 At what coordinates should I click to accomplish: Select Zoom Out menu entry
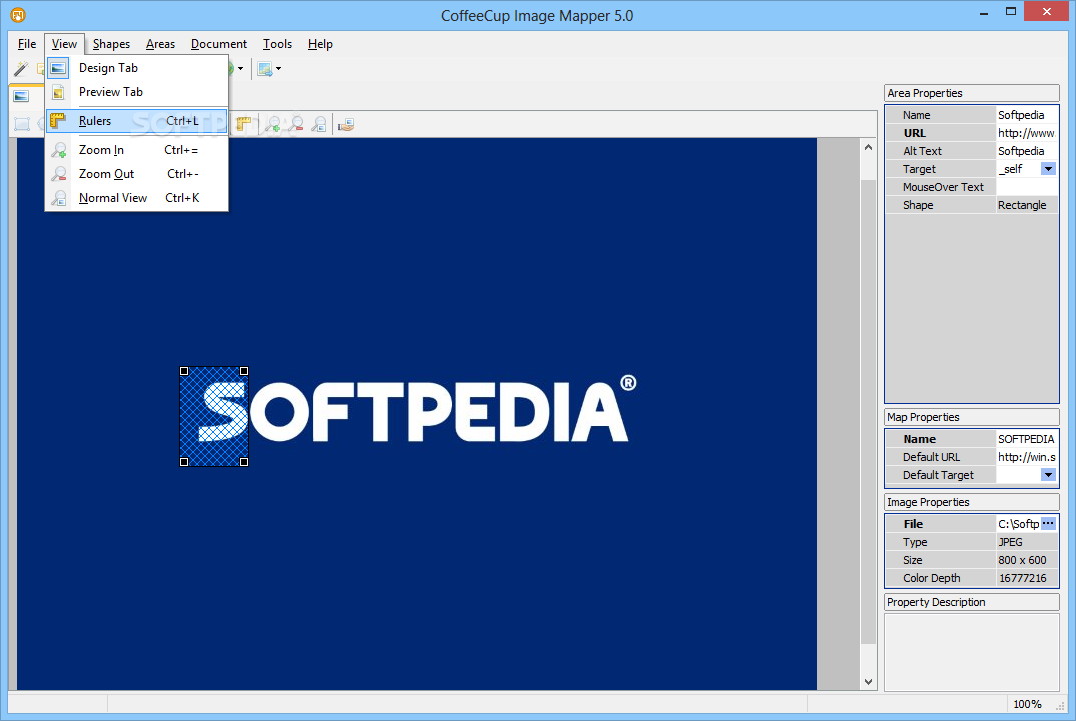point(137,174)
